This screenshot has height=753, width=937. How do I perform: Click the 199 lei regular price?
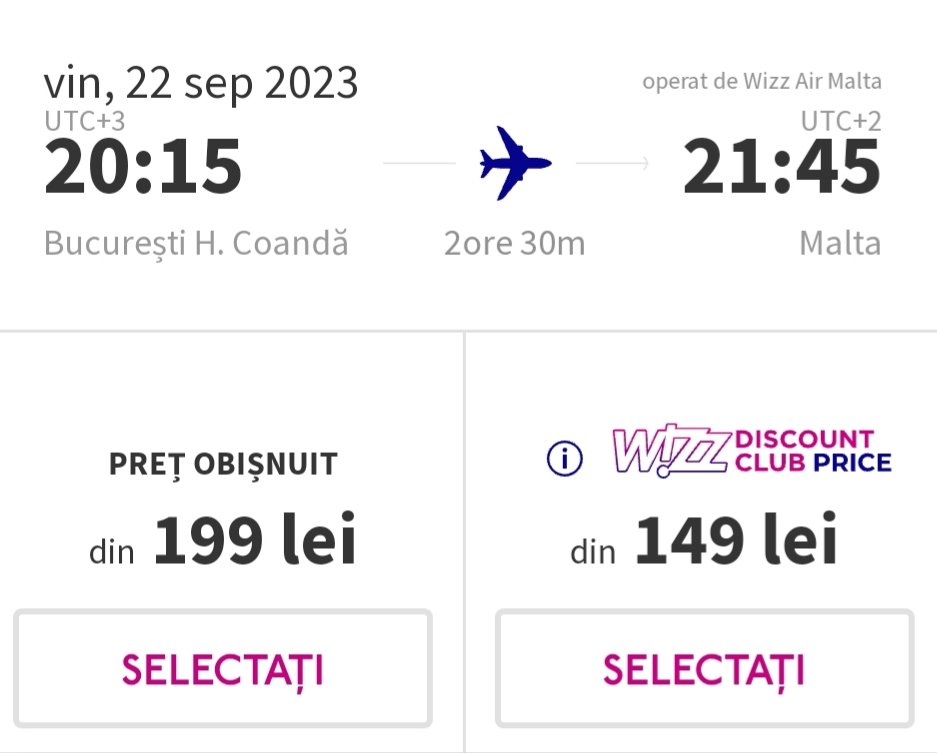pyautogui.click(x=254, y=541)
